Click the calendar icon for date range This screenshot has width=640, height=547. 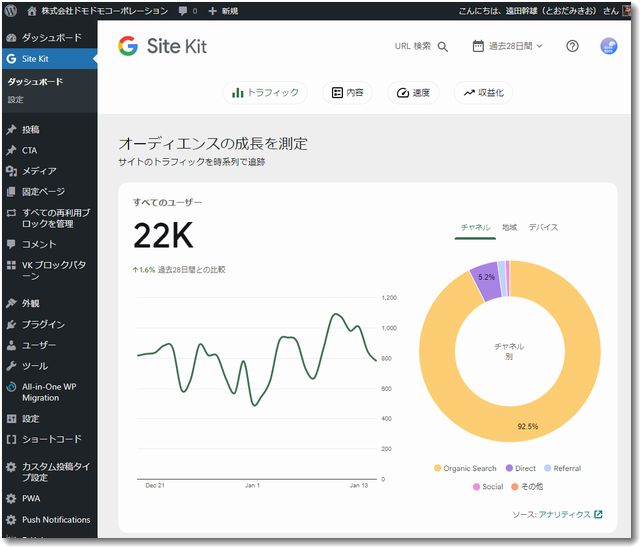478,46
